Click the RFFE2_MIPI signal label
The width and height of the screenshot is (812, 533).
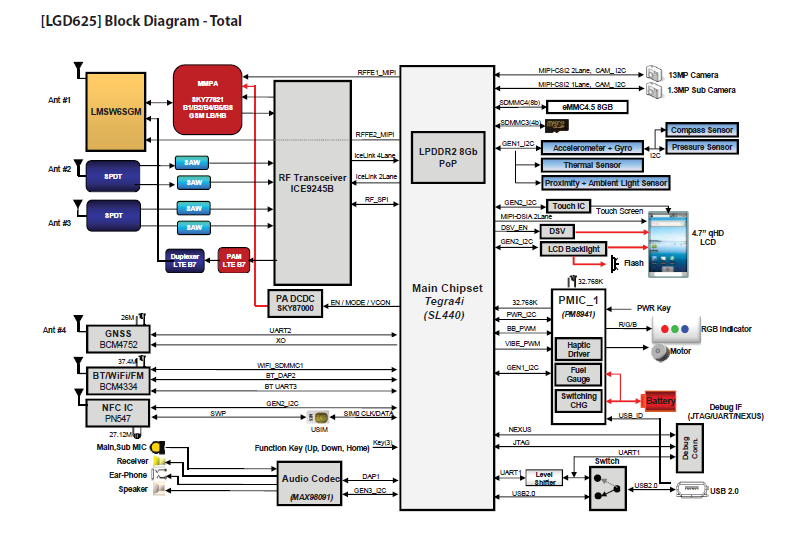coord(375,135)
